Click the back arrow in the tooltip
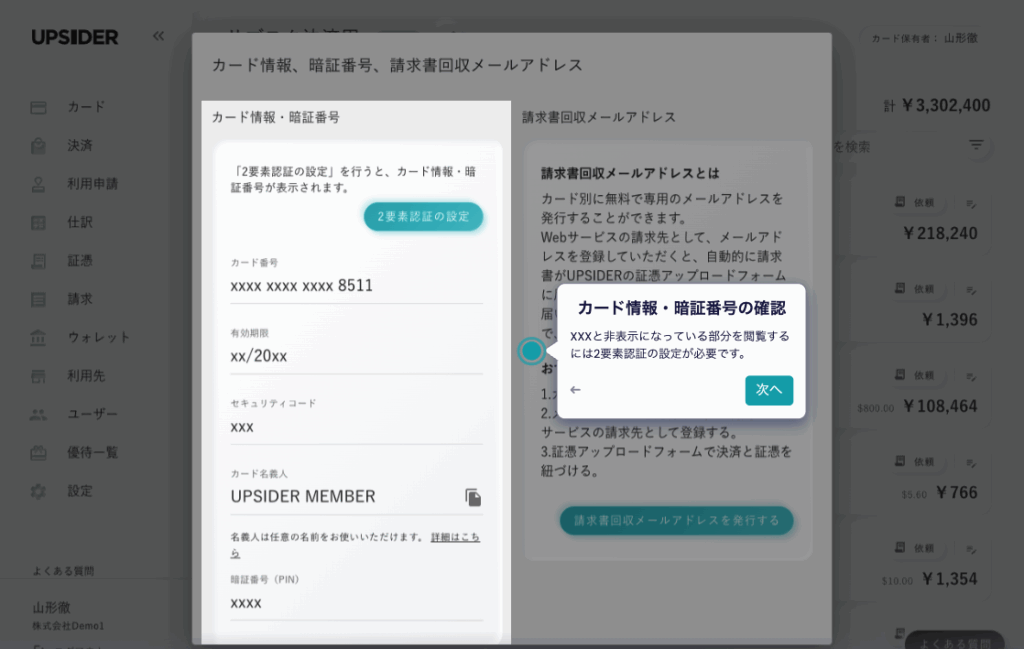Image resolution: width=1024 pixels, height=649 pixels. click(x=575, y=390)
